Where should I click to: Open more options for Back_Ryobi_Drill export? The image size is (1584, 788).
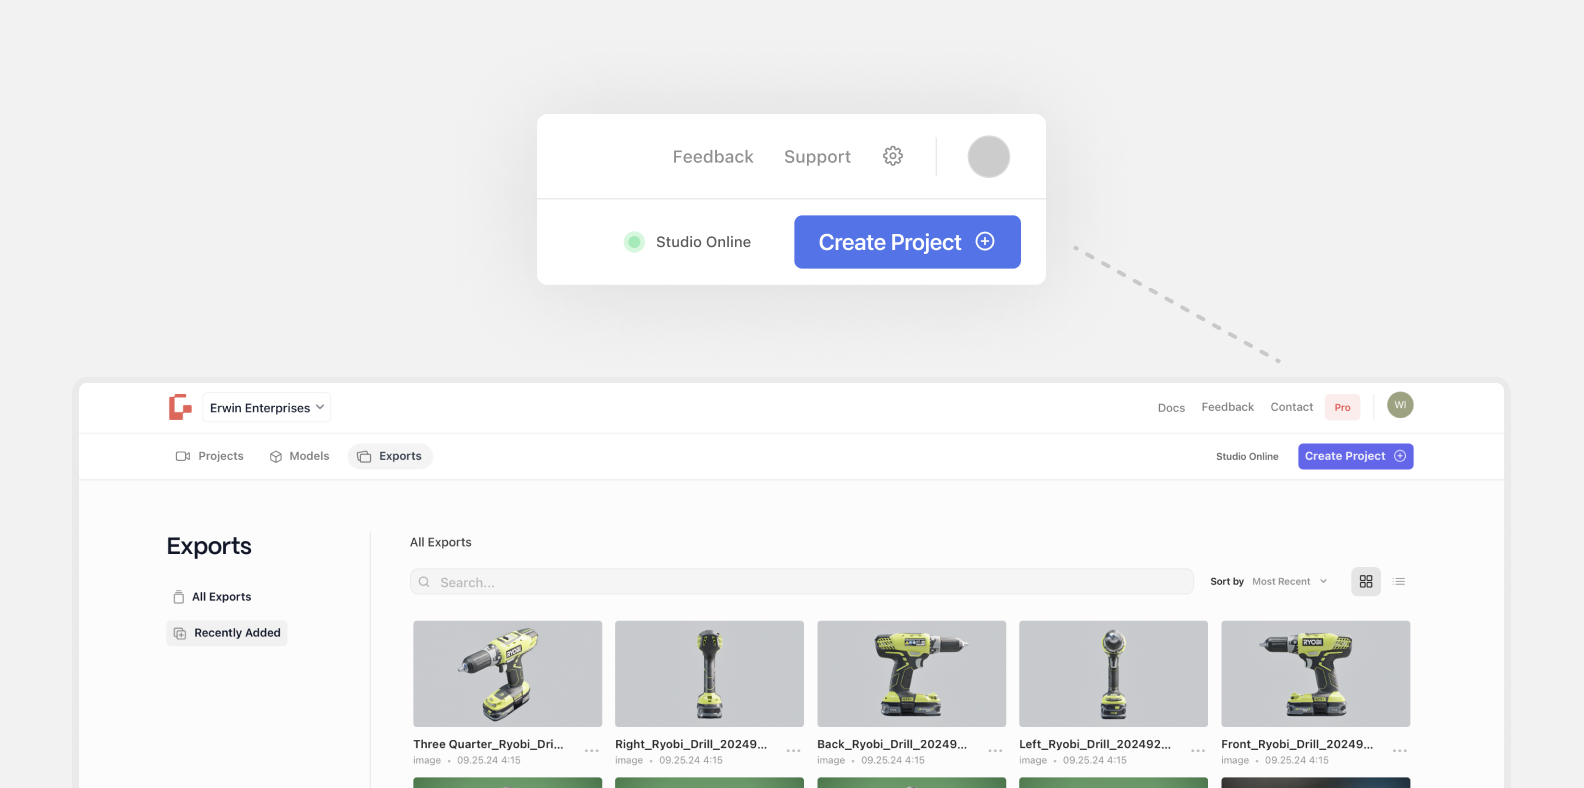[996, 750]
